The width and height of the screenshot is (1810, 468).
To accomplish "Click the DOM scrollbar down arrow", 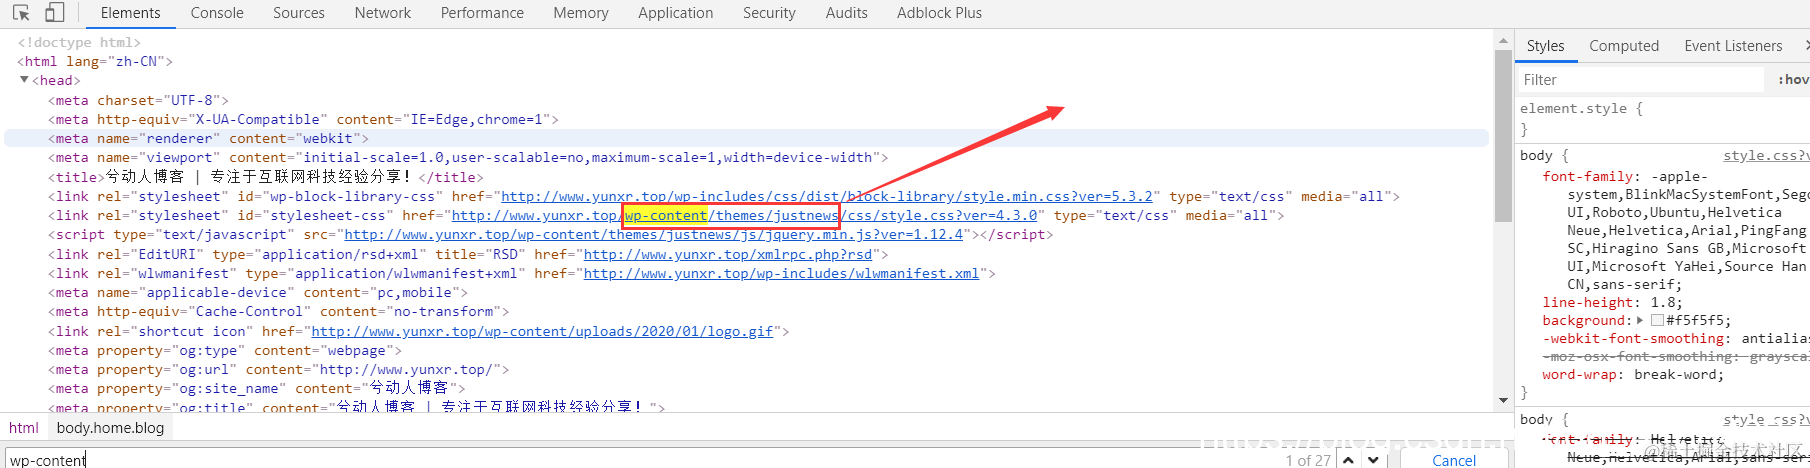I will coord(1503,400).
